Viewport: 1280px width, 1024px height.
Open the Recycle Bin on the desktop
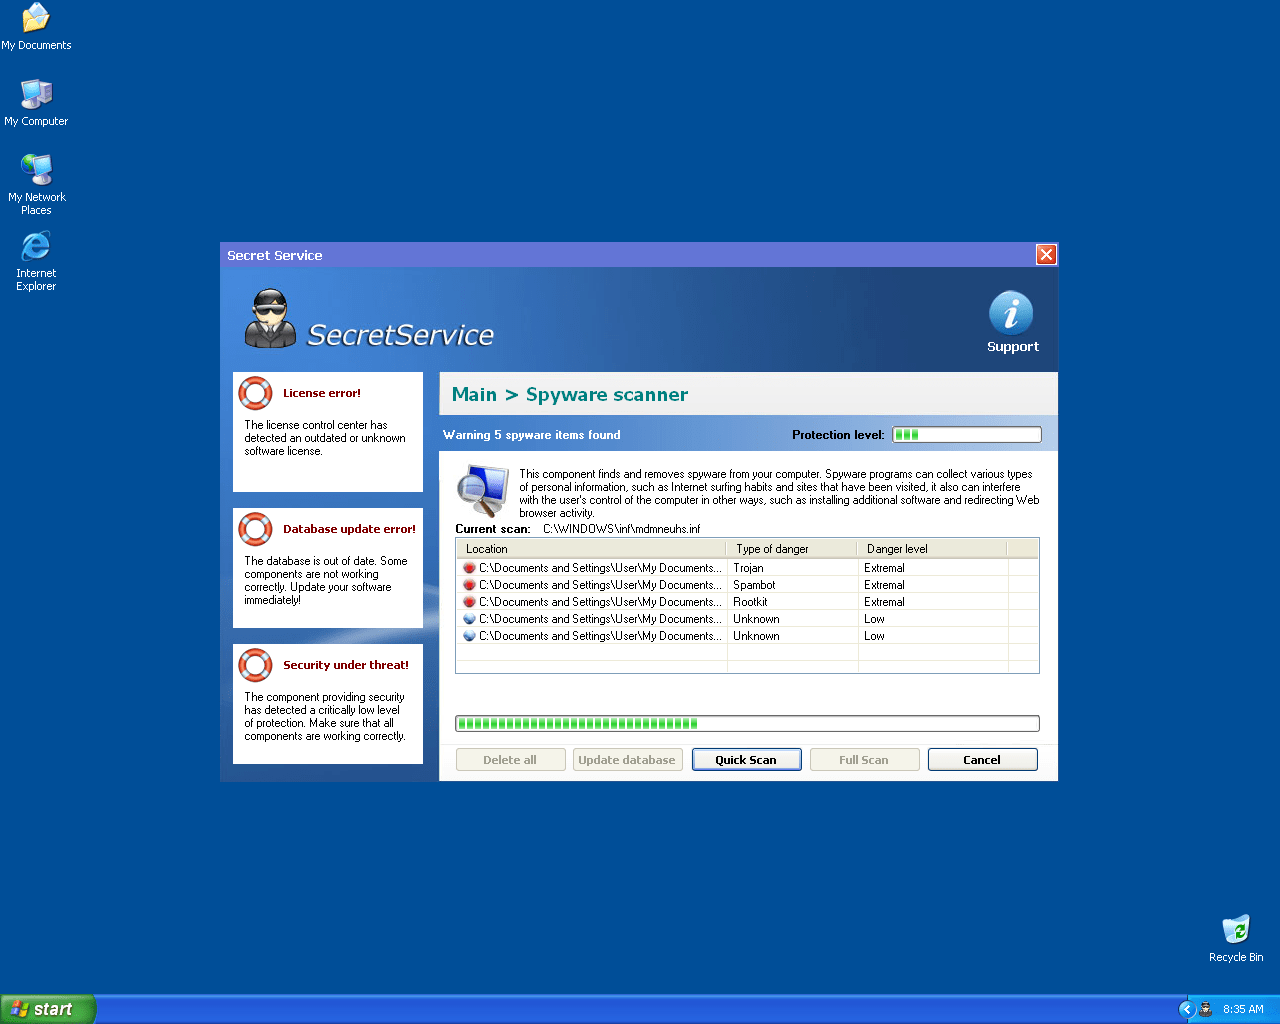coord(1236,929)
